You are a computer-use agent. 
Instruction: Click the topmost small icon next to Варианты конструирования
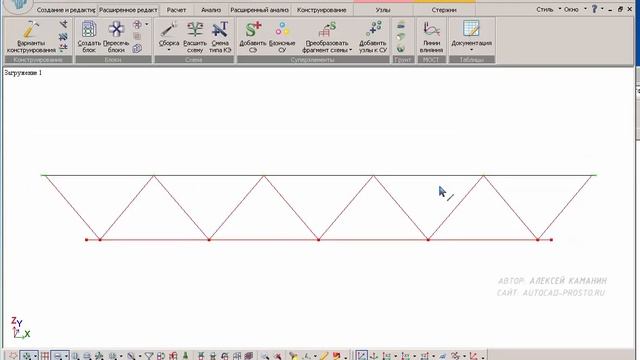[63, 25]
